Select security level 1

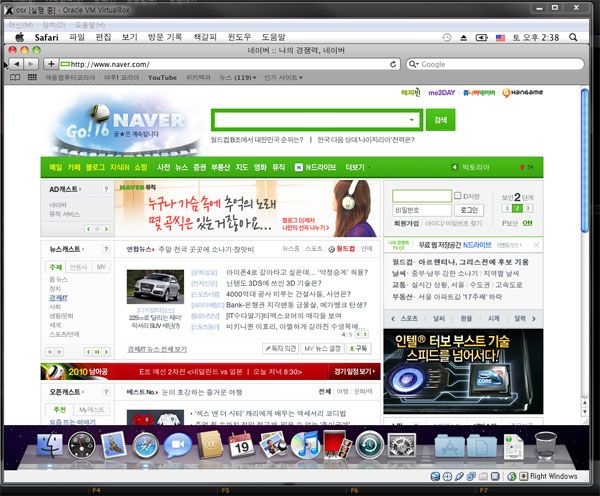[x=506, y=208]
